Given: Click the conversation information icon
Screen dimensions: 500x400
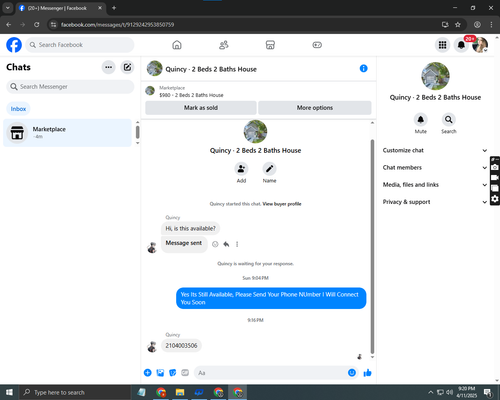Looking at the screenshot, I should [364, 69].
